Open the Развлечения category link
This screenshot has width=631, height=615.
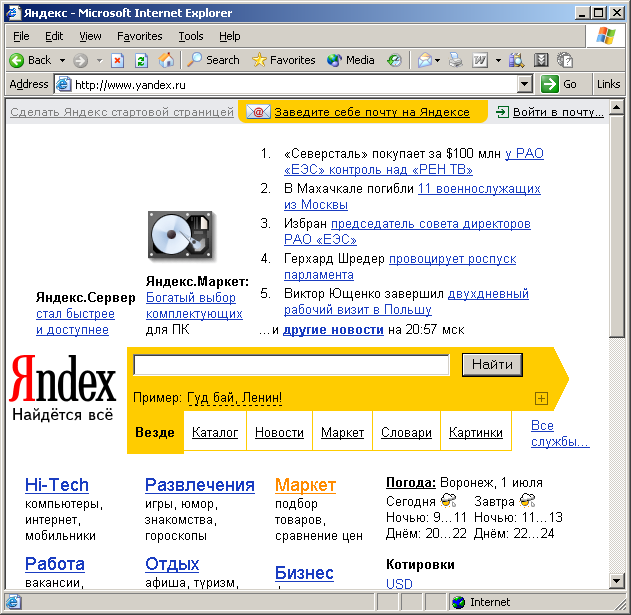(x=200, y=485)
